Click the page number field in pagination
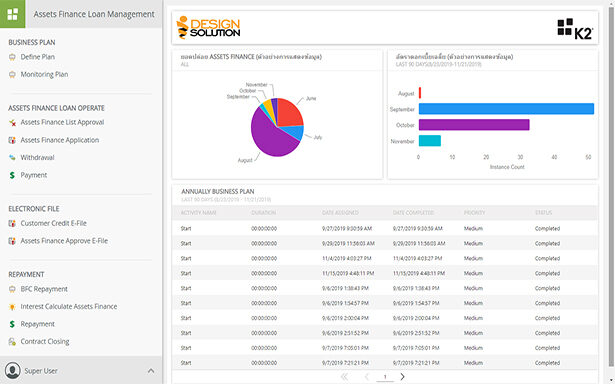This screenshot has width=615, height=384. click(x=385, y=377)
